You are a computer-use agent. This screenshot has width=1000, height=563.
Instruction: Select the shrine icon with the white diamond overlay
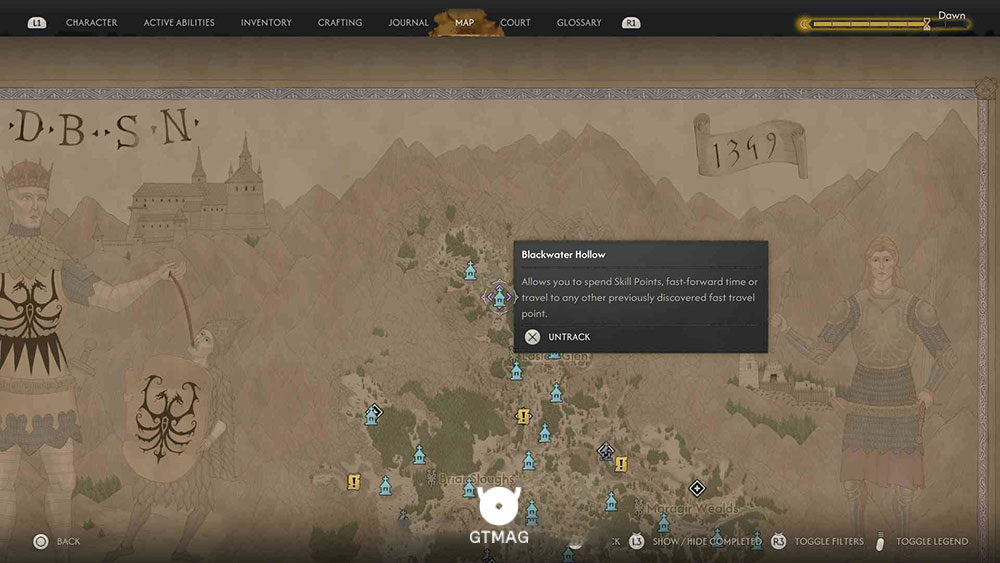pyautogui.click(x=372, y=416)
